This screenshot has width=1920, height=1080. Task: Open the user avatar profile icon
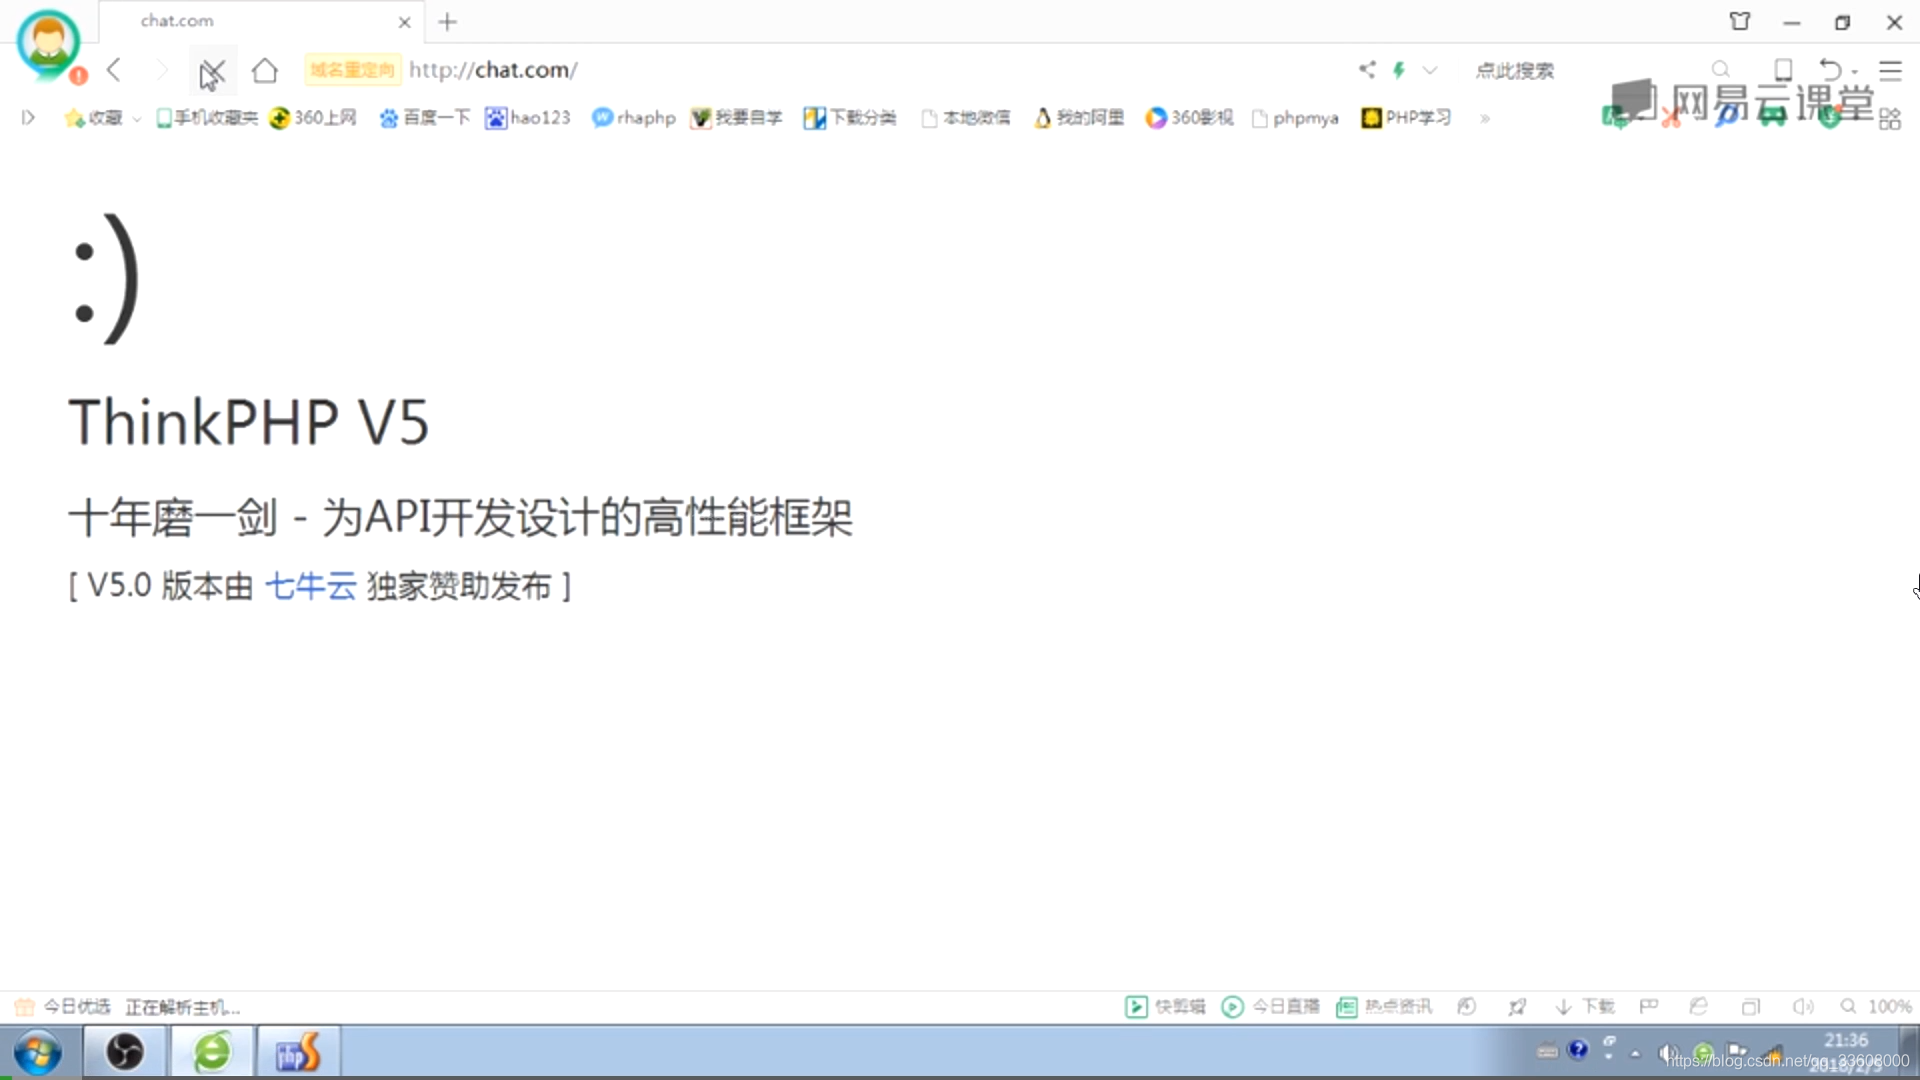click(48, 44)
